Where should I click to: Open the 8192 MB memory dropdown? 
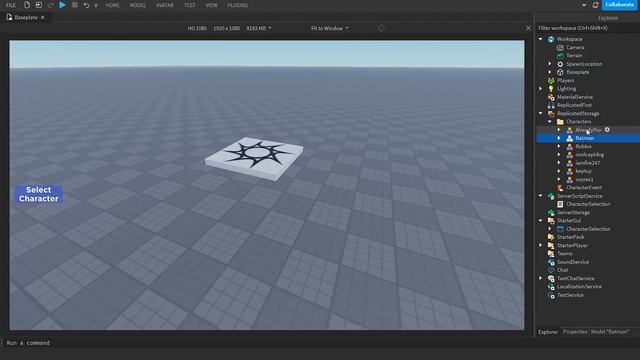259,28
